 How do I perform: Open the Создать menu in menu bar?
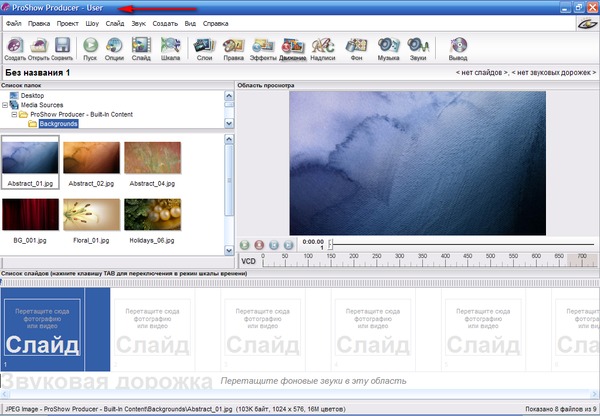pyautogui.click(x=165, y=23)
